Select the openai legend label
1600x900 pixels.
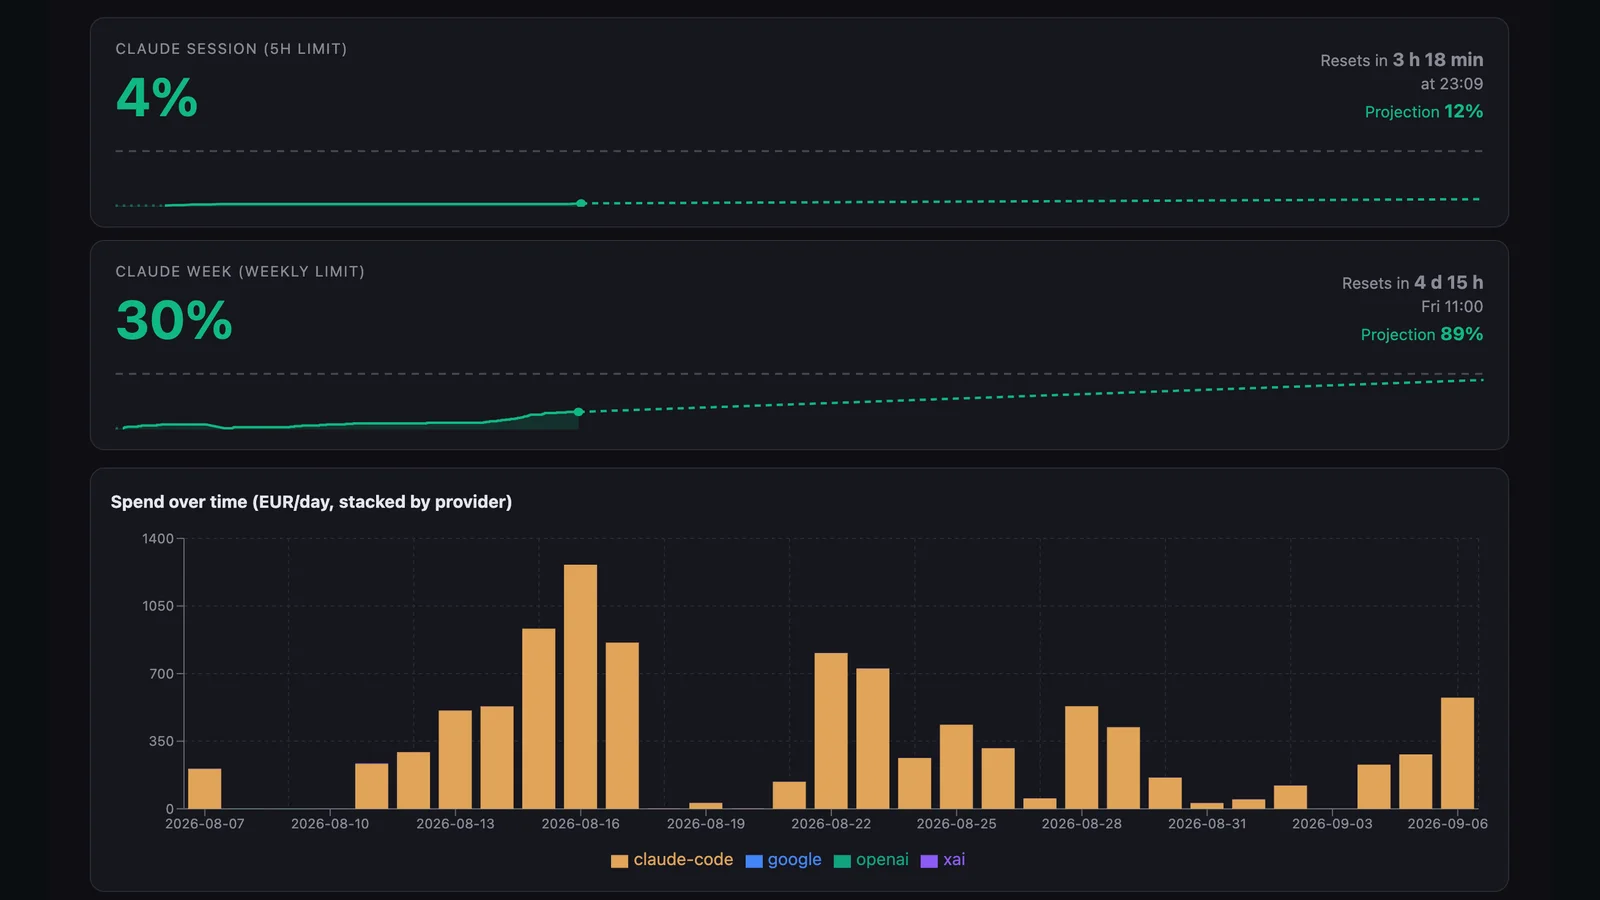pyautogui.click(x=882, y=860)
